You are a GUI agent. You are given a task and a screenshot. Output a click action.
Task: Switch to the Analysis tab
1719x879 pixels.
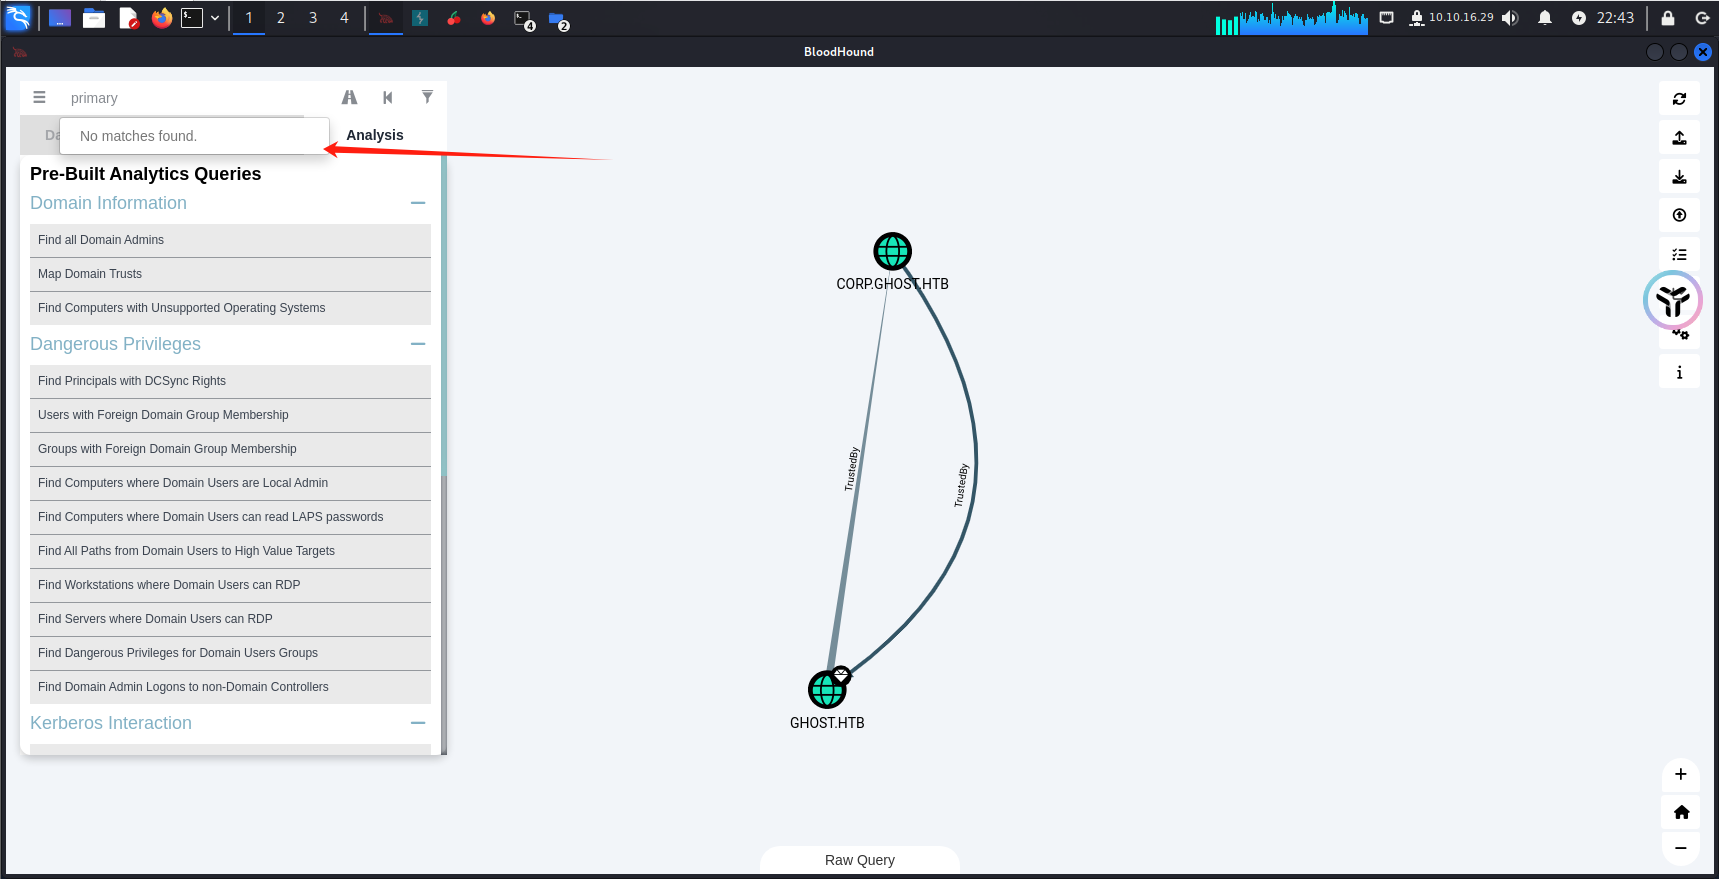[x=375, y=135]
